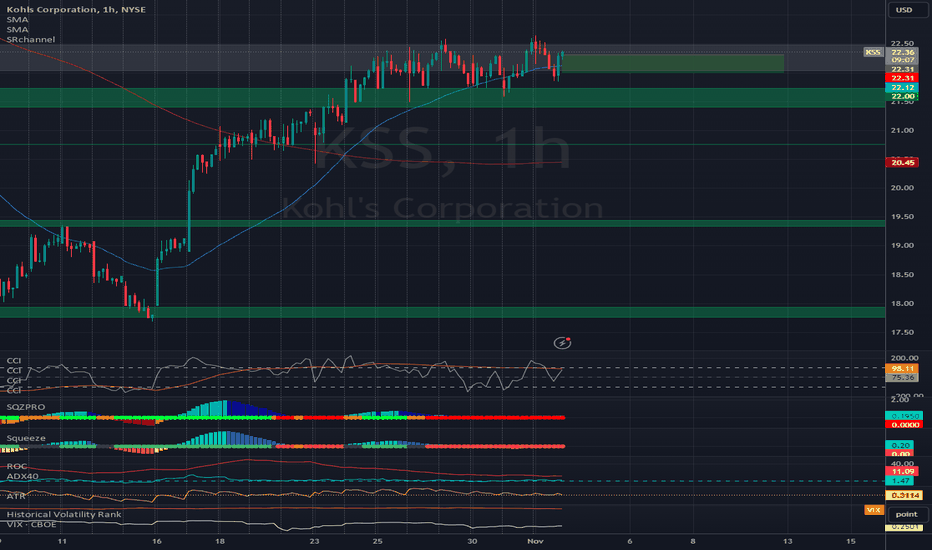932x550 pixels.
Task: Click the countdown label 09:07
Action: [902, 60]
